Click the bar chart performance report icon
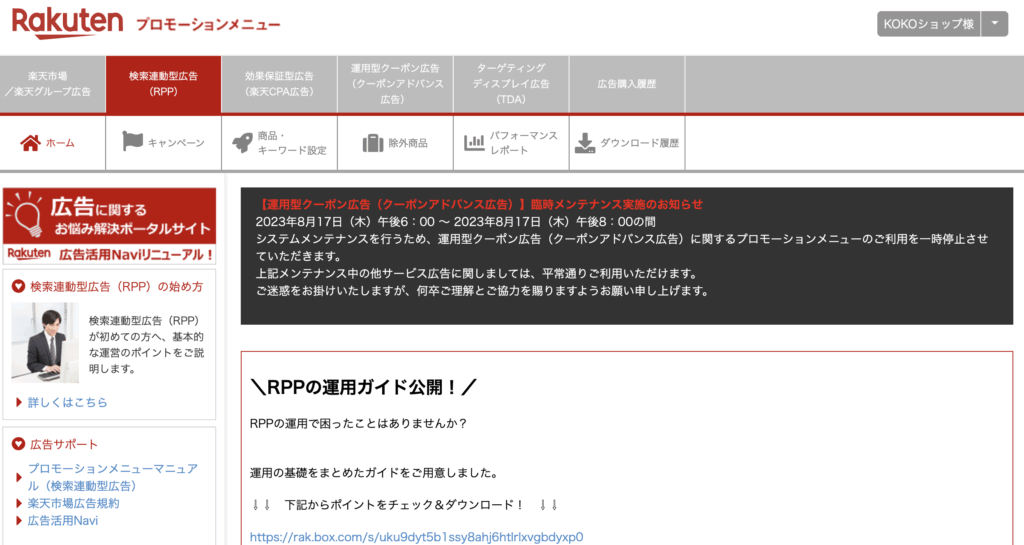 pyautogui.click(x=474, y=142)
